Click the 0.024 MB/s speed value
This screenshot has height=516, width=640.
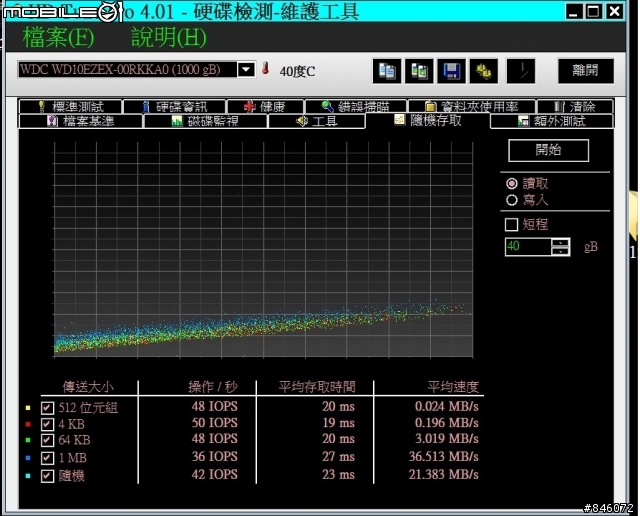coord(447,407)
